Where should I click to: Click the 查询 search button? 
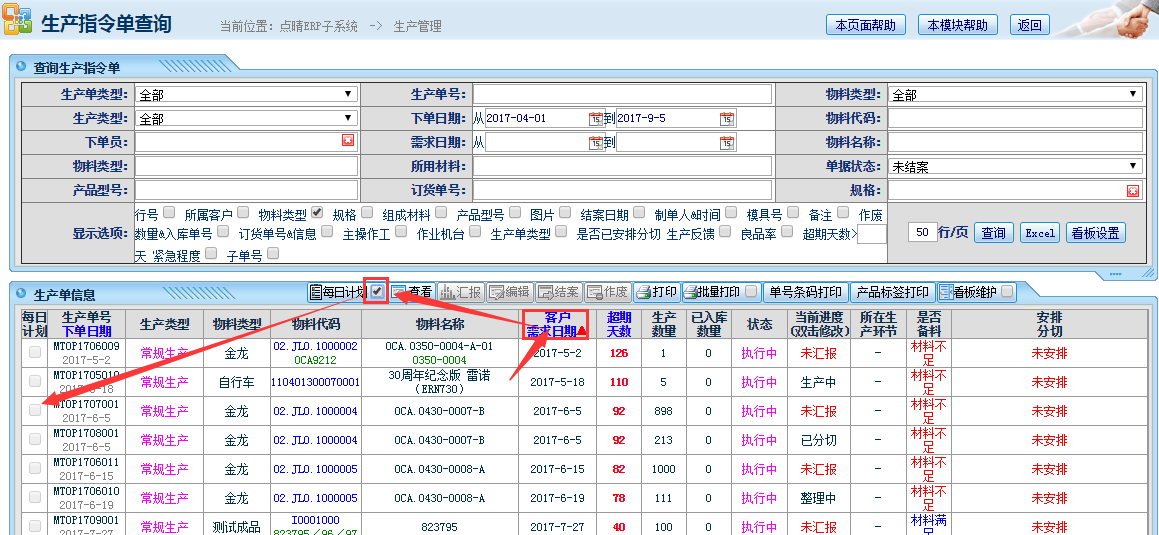[x=993, y=233]
